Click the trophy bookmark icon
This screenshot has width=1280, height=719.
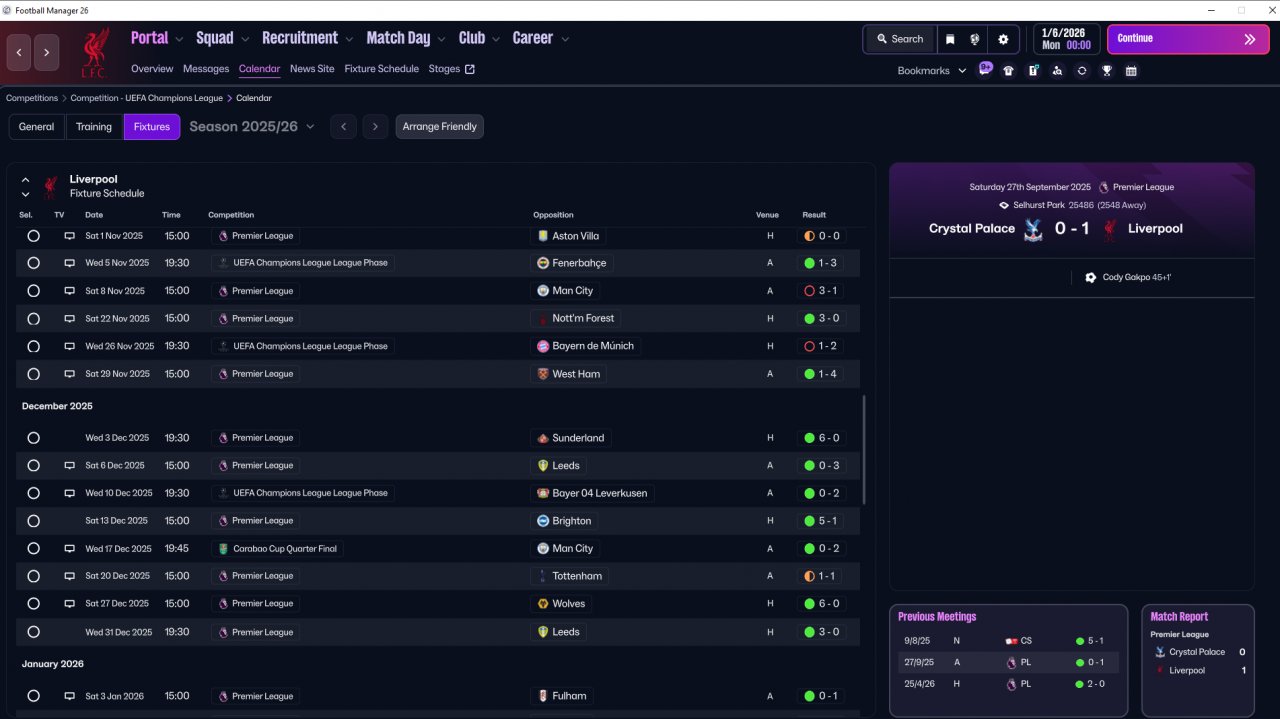pos(1107,71)
